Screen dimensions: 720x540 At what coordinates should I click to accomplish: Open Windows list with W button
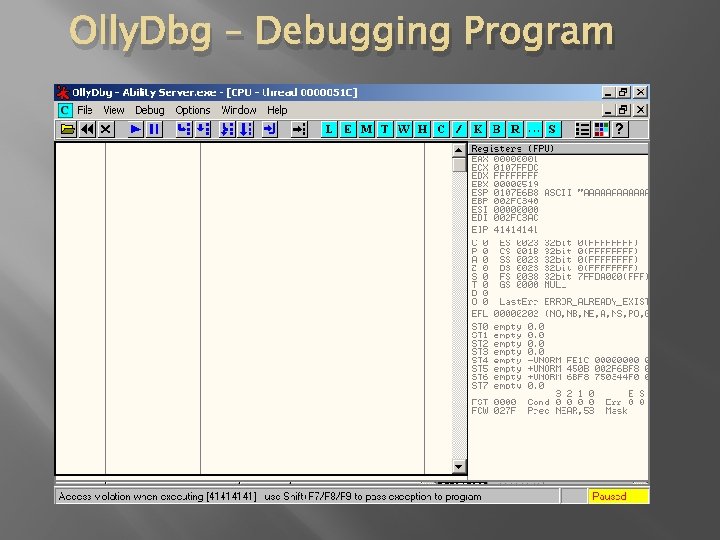[404, 129]
